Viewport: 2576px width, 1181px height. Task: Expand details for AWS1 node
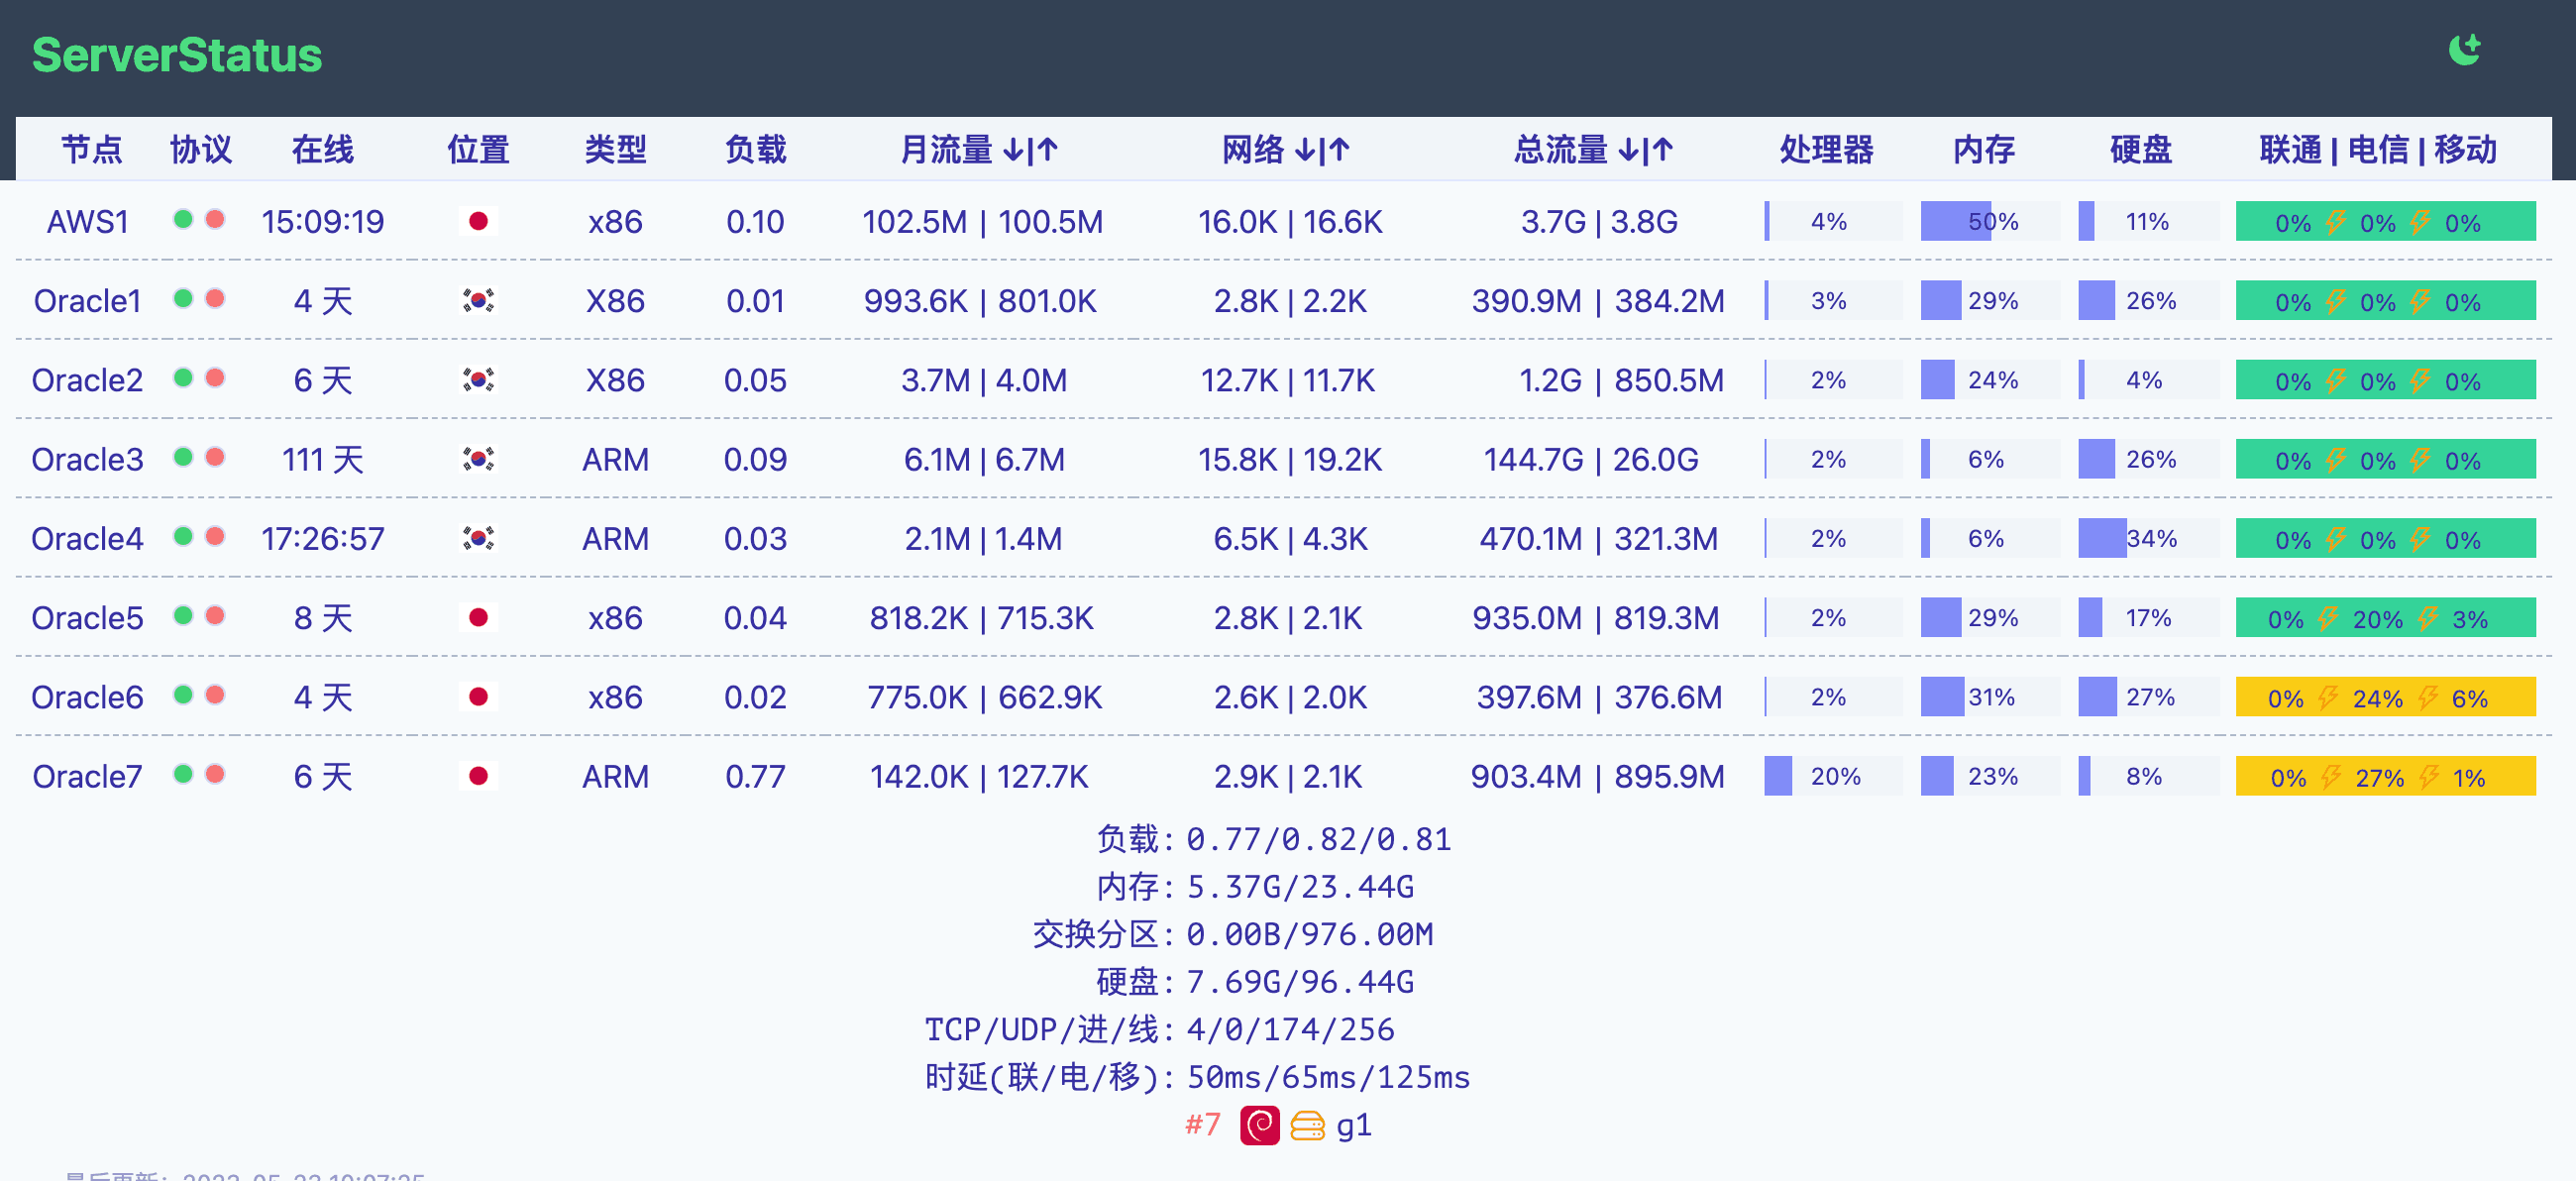87,221
